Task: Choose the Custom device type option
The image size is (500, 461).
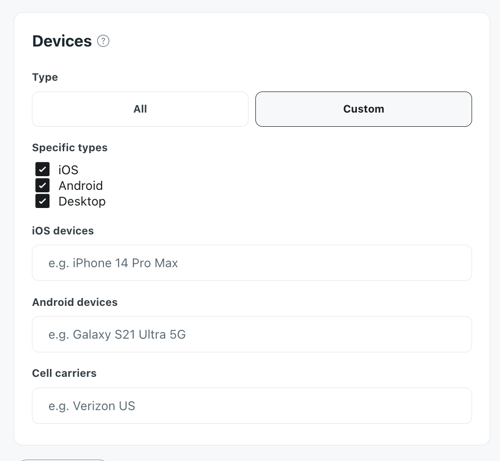Action: (x=363, y=109)
